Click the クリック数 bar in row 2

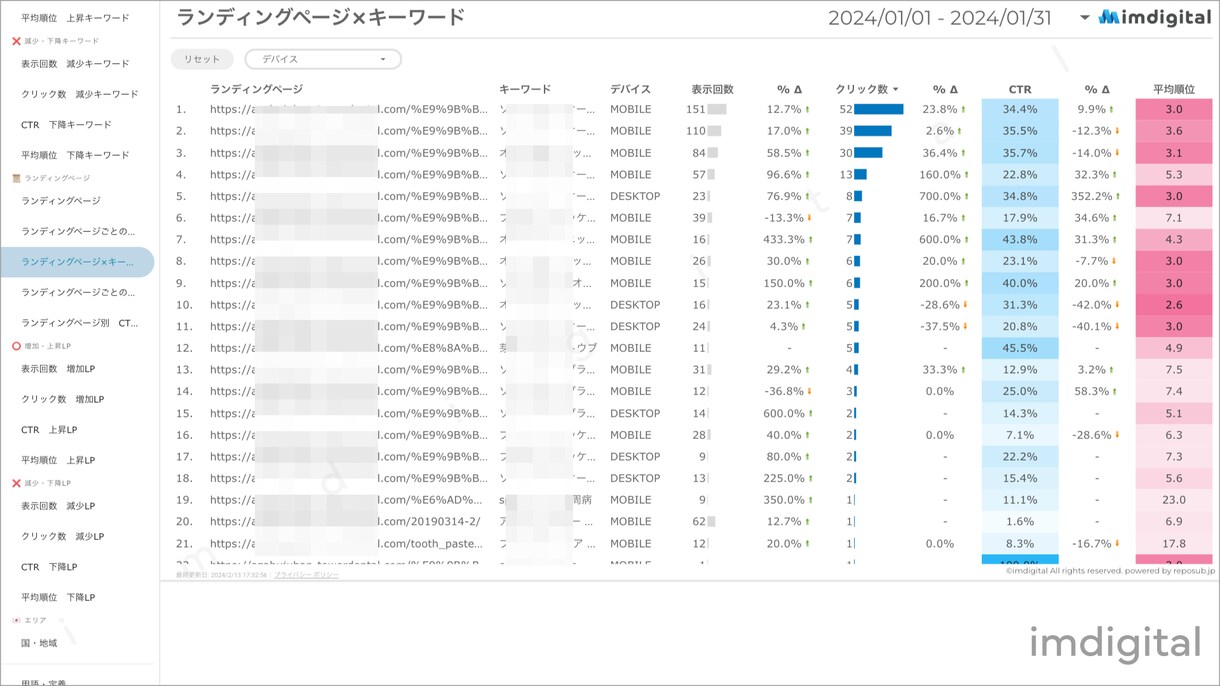point(873,131)
